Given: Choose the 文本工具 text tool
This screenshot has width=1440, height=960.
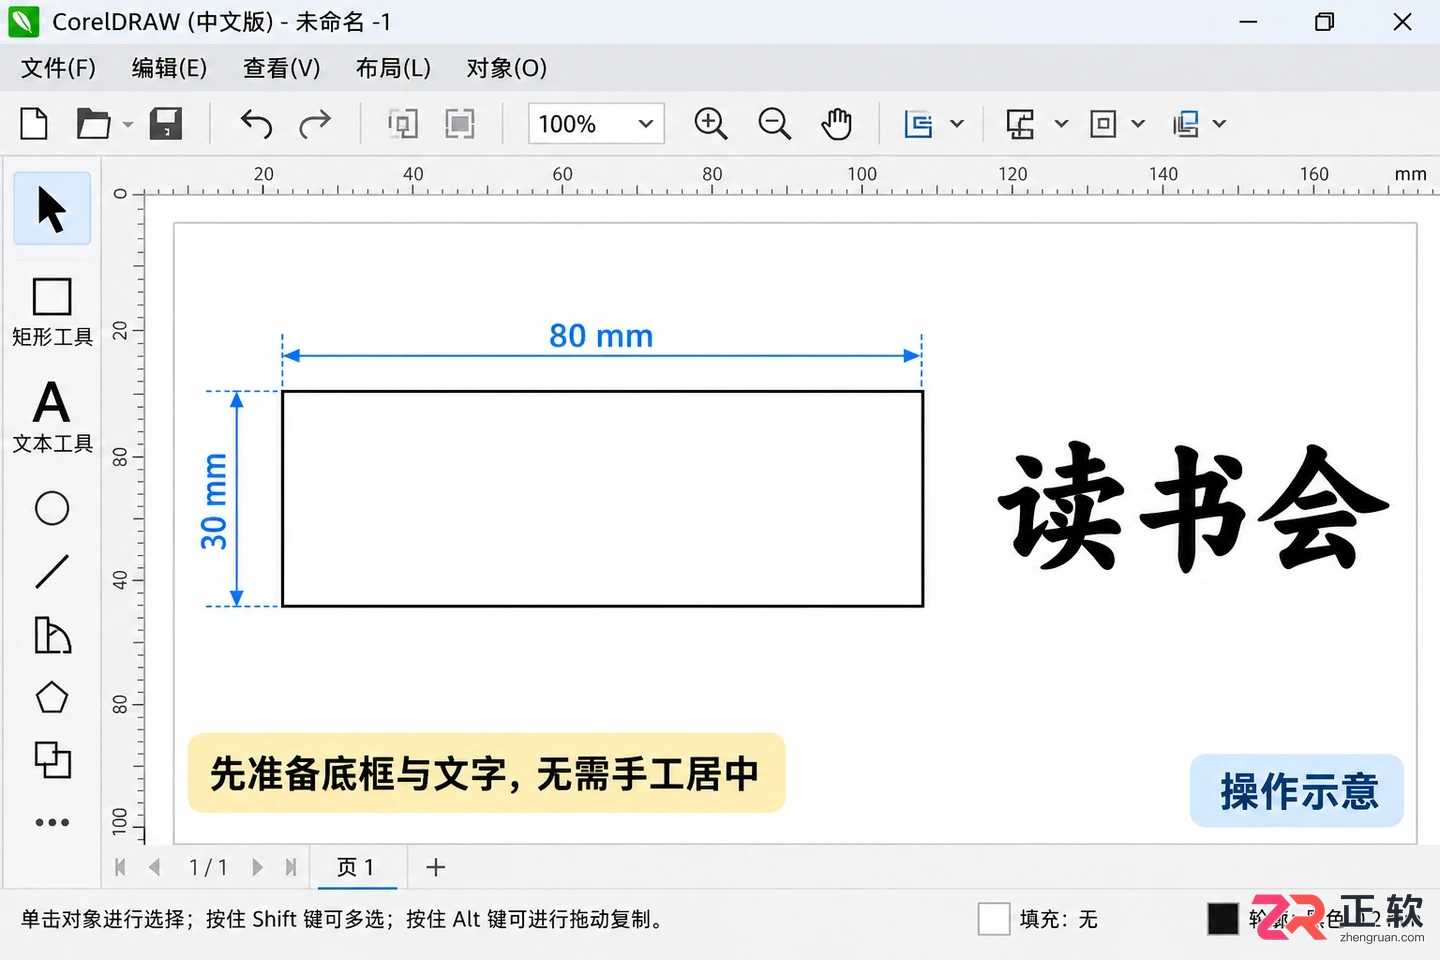Looking at the screenshot, I should [x=52, y=417].
